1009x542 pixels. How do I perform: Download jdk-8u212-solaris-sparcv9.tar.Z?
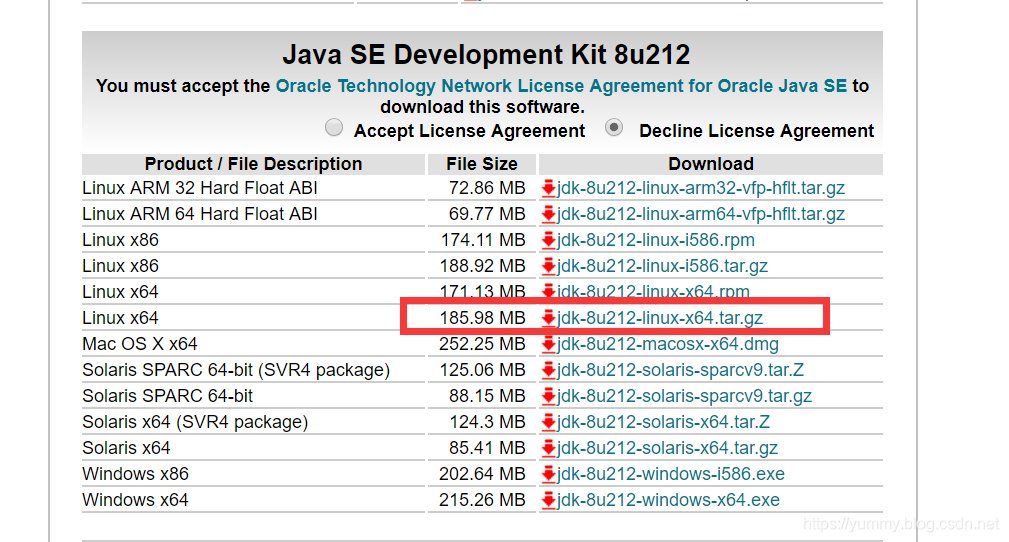click(x=681, y=370)
